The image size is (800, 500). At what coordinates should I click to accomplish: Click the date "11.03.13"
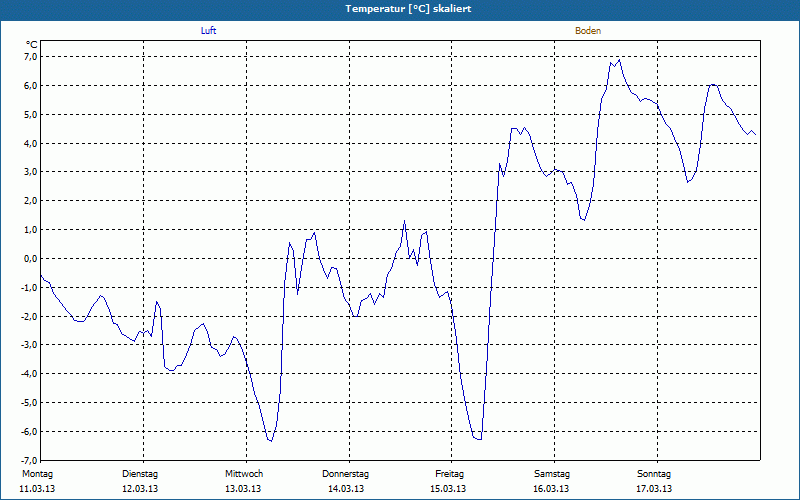tap(37, 489)
